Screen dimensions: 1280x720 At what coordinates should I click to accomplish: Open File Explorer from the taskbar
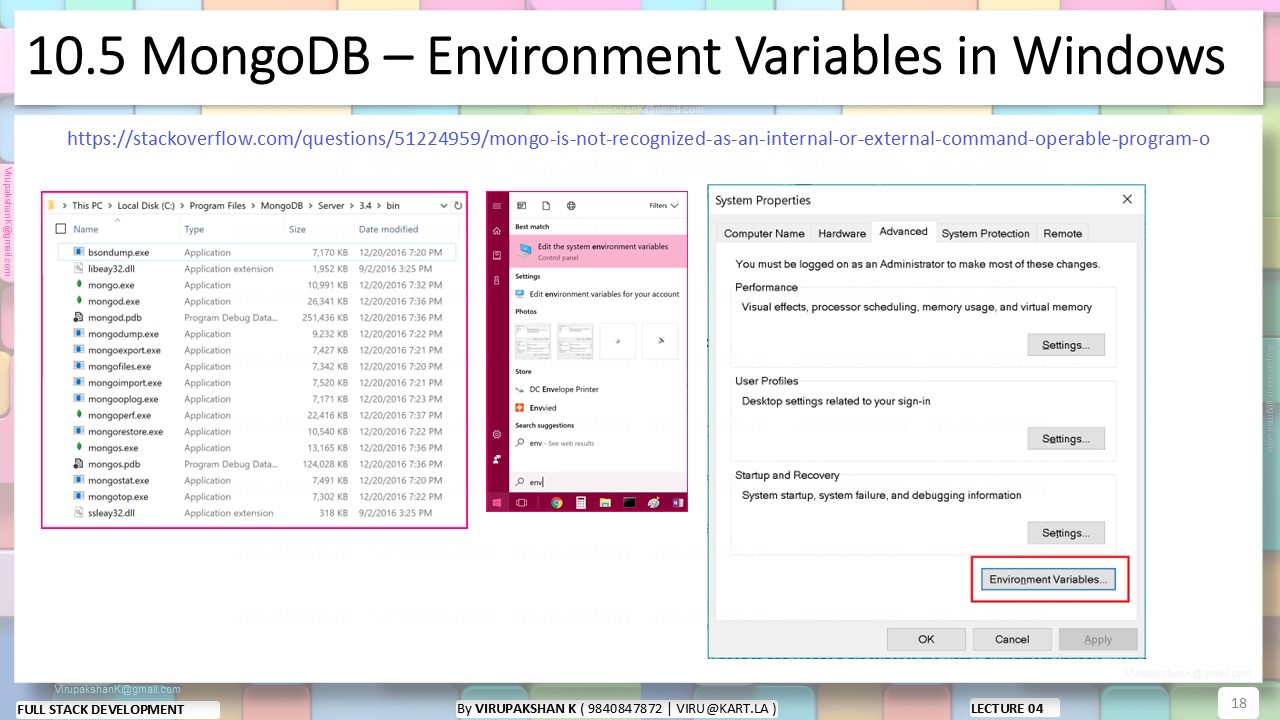tap(605, 503)
